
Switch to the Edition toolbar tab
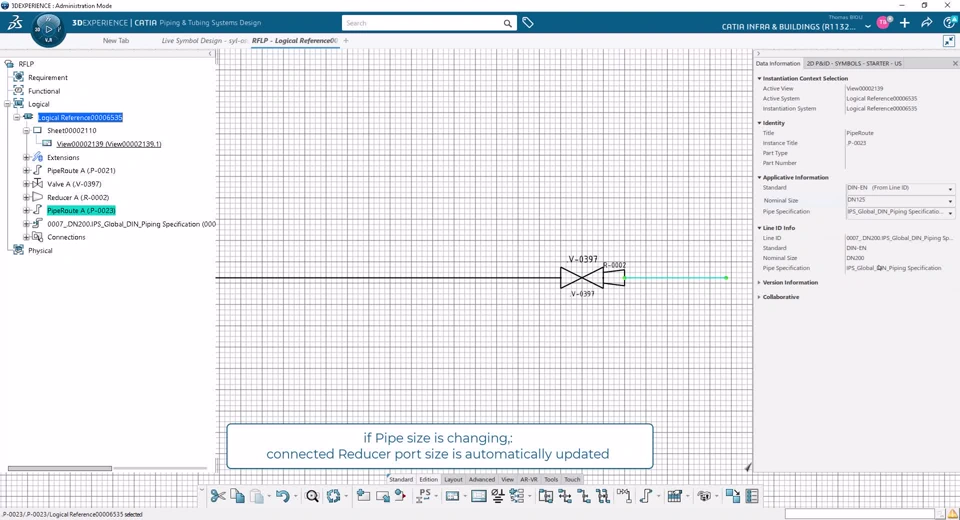coord(429,480)
